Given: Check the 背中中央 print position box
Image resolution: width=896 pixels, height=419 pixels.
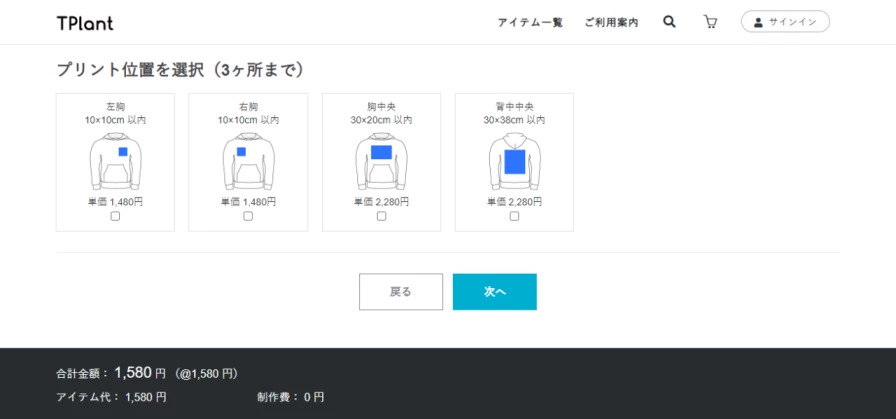Looking at the screenshot, I should [x=514, y=216].
